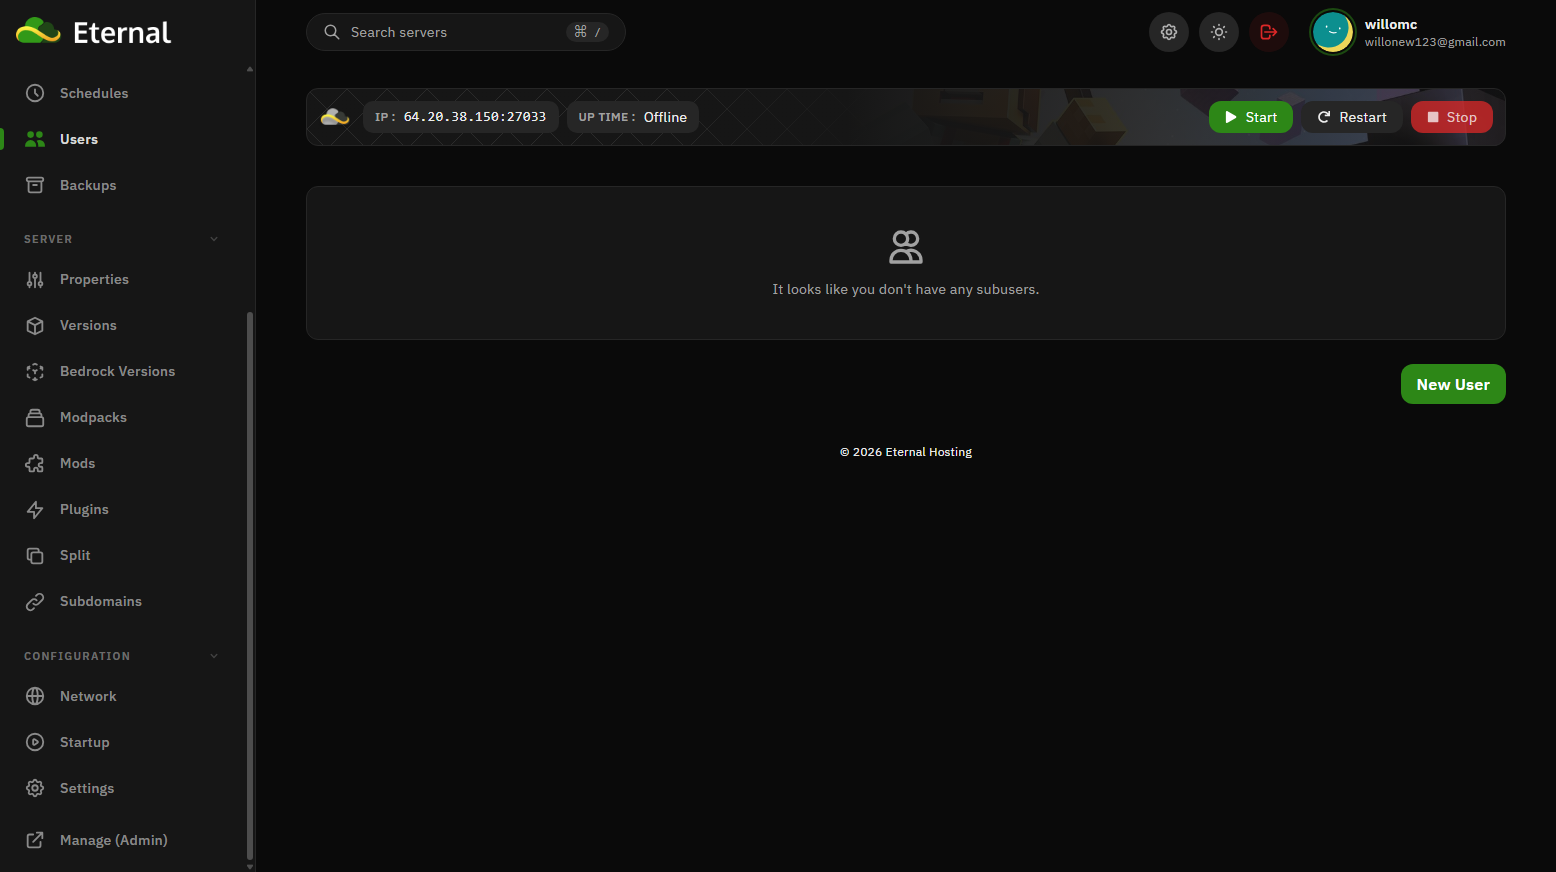
Task: Collapse the CONFIGURATION section chevron
Action: pyautogui.click(x=214, y=656)
